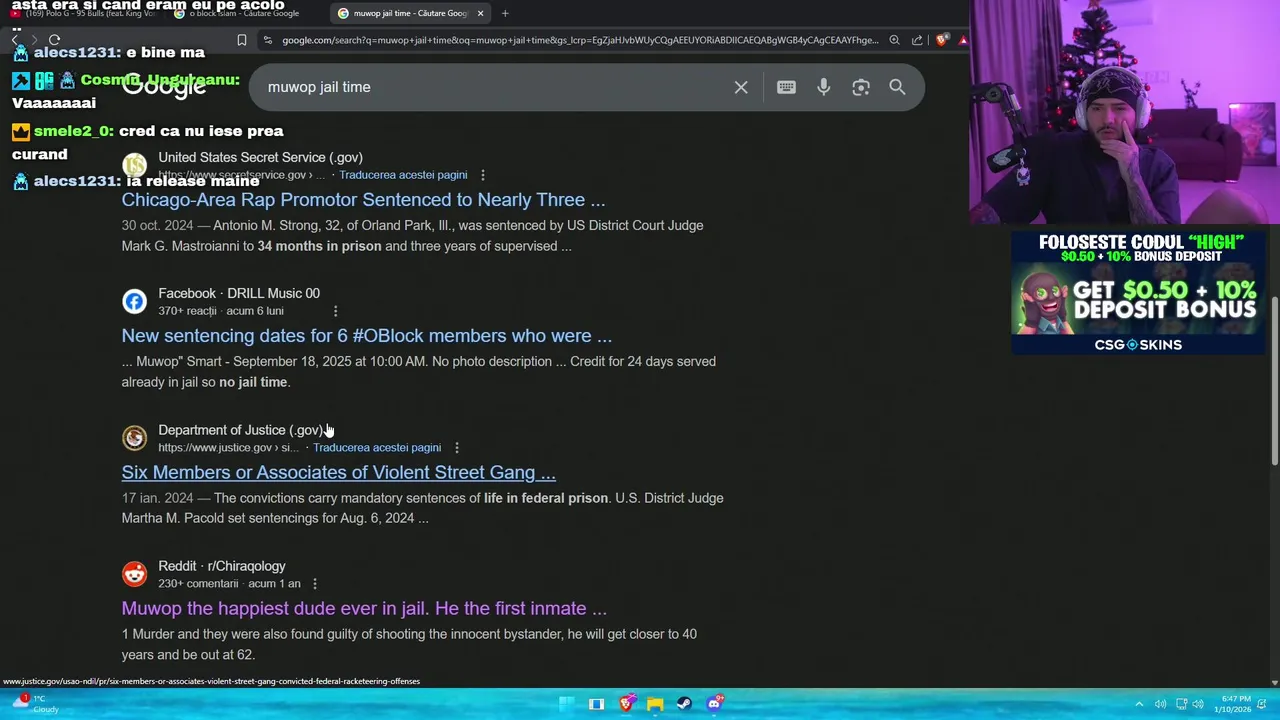Go to the Google logo homepage
The width and height of the screenshot is (1280, 720).
[x=164, y=87]
